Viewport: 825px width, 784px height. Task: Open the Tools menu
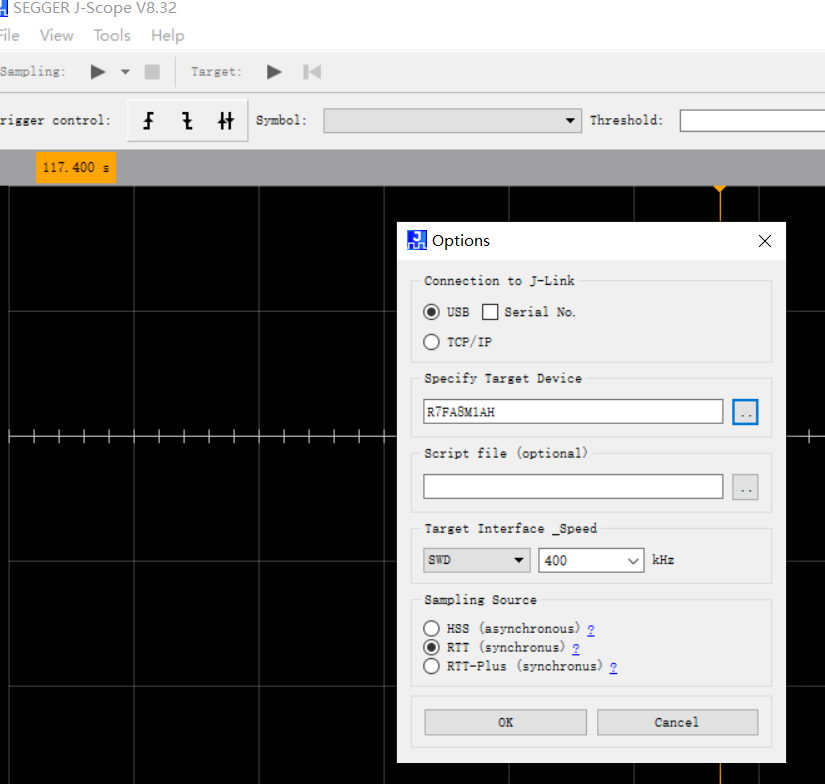pyautogui.click(x=111, y=35)
